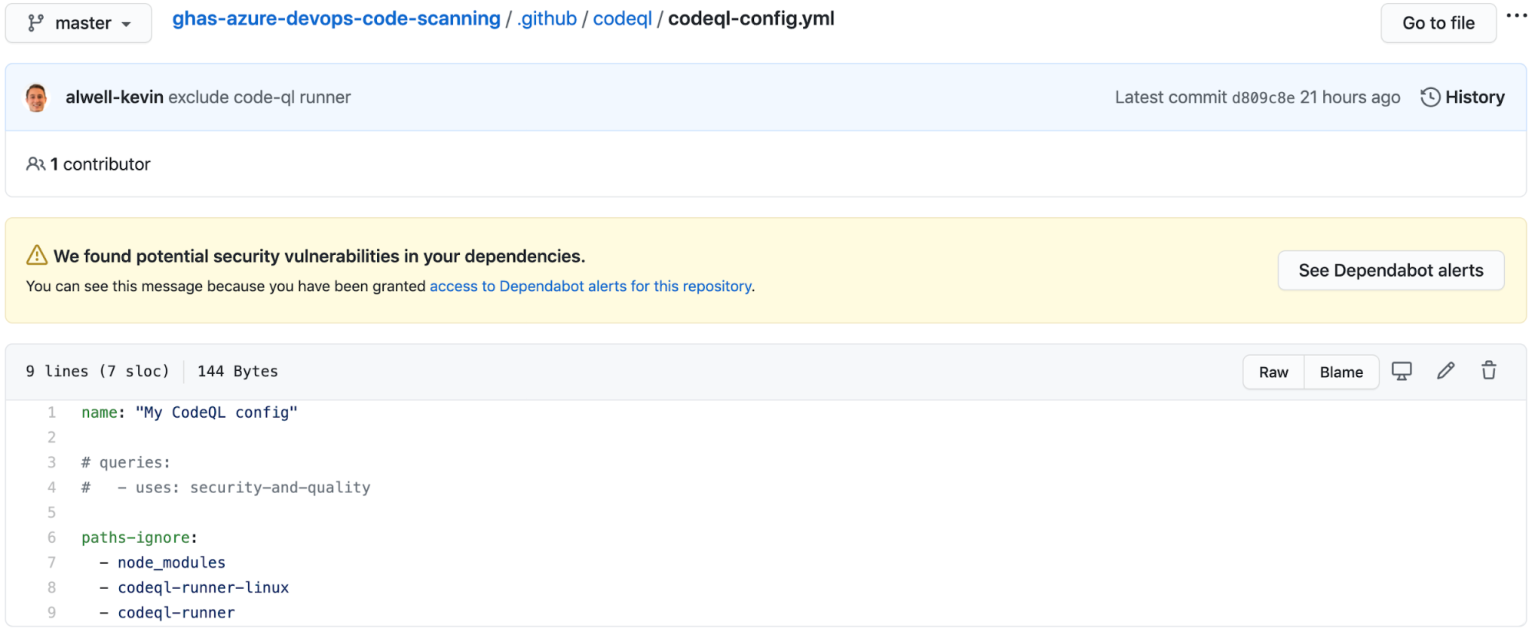The height and width of the screenshot is (632, 1535).
Task: Navigate to the .github folder breadcrumb
Action: pyautogui.click(x=546, y=19)
